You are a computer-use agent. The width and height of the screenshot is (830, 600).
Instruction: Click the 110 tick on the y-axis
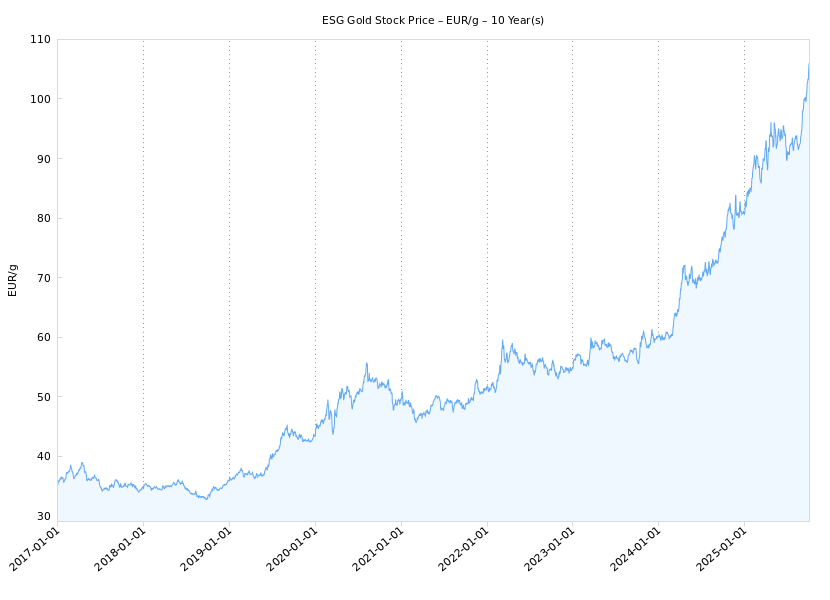click(x=40, y=40)
